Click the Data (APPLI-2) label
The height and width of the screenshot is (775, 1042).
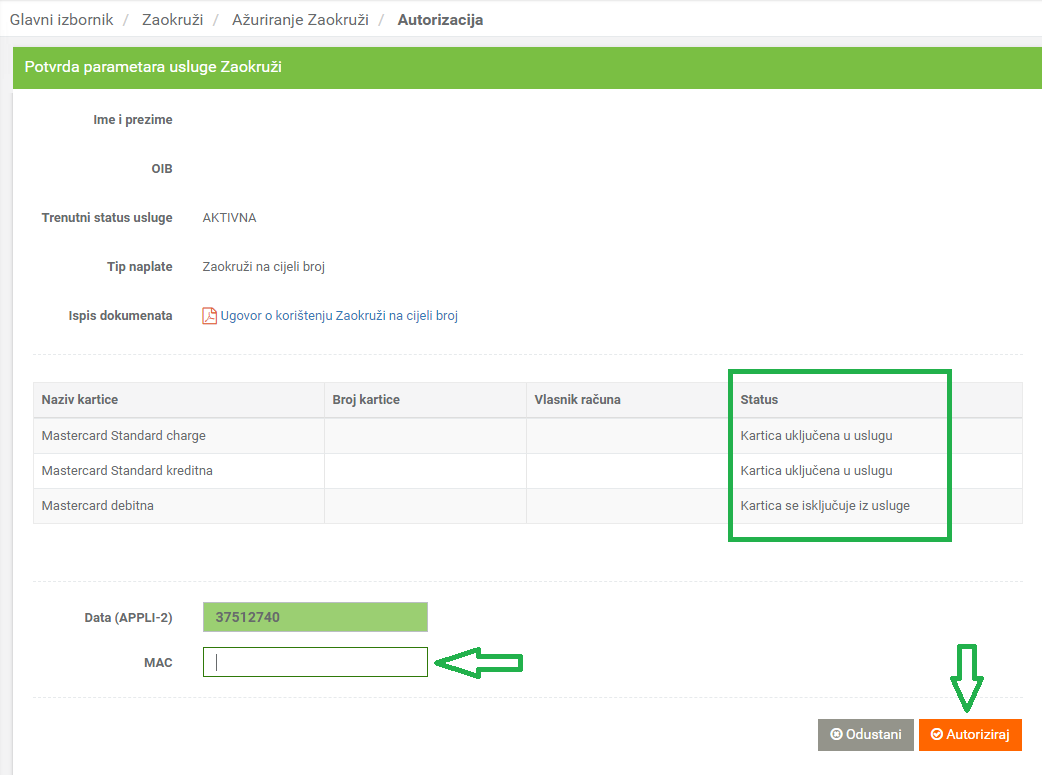point(128,617)
